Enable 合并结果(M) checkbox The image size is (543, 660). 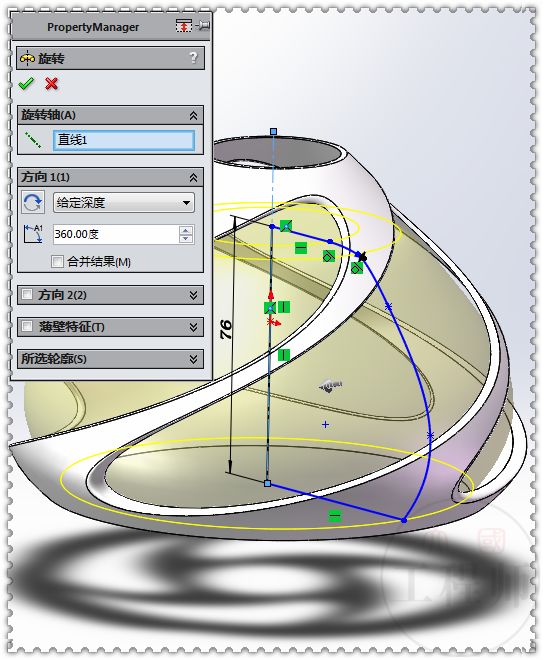pos(57,261)
